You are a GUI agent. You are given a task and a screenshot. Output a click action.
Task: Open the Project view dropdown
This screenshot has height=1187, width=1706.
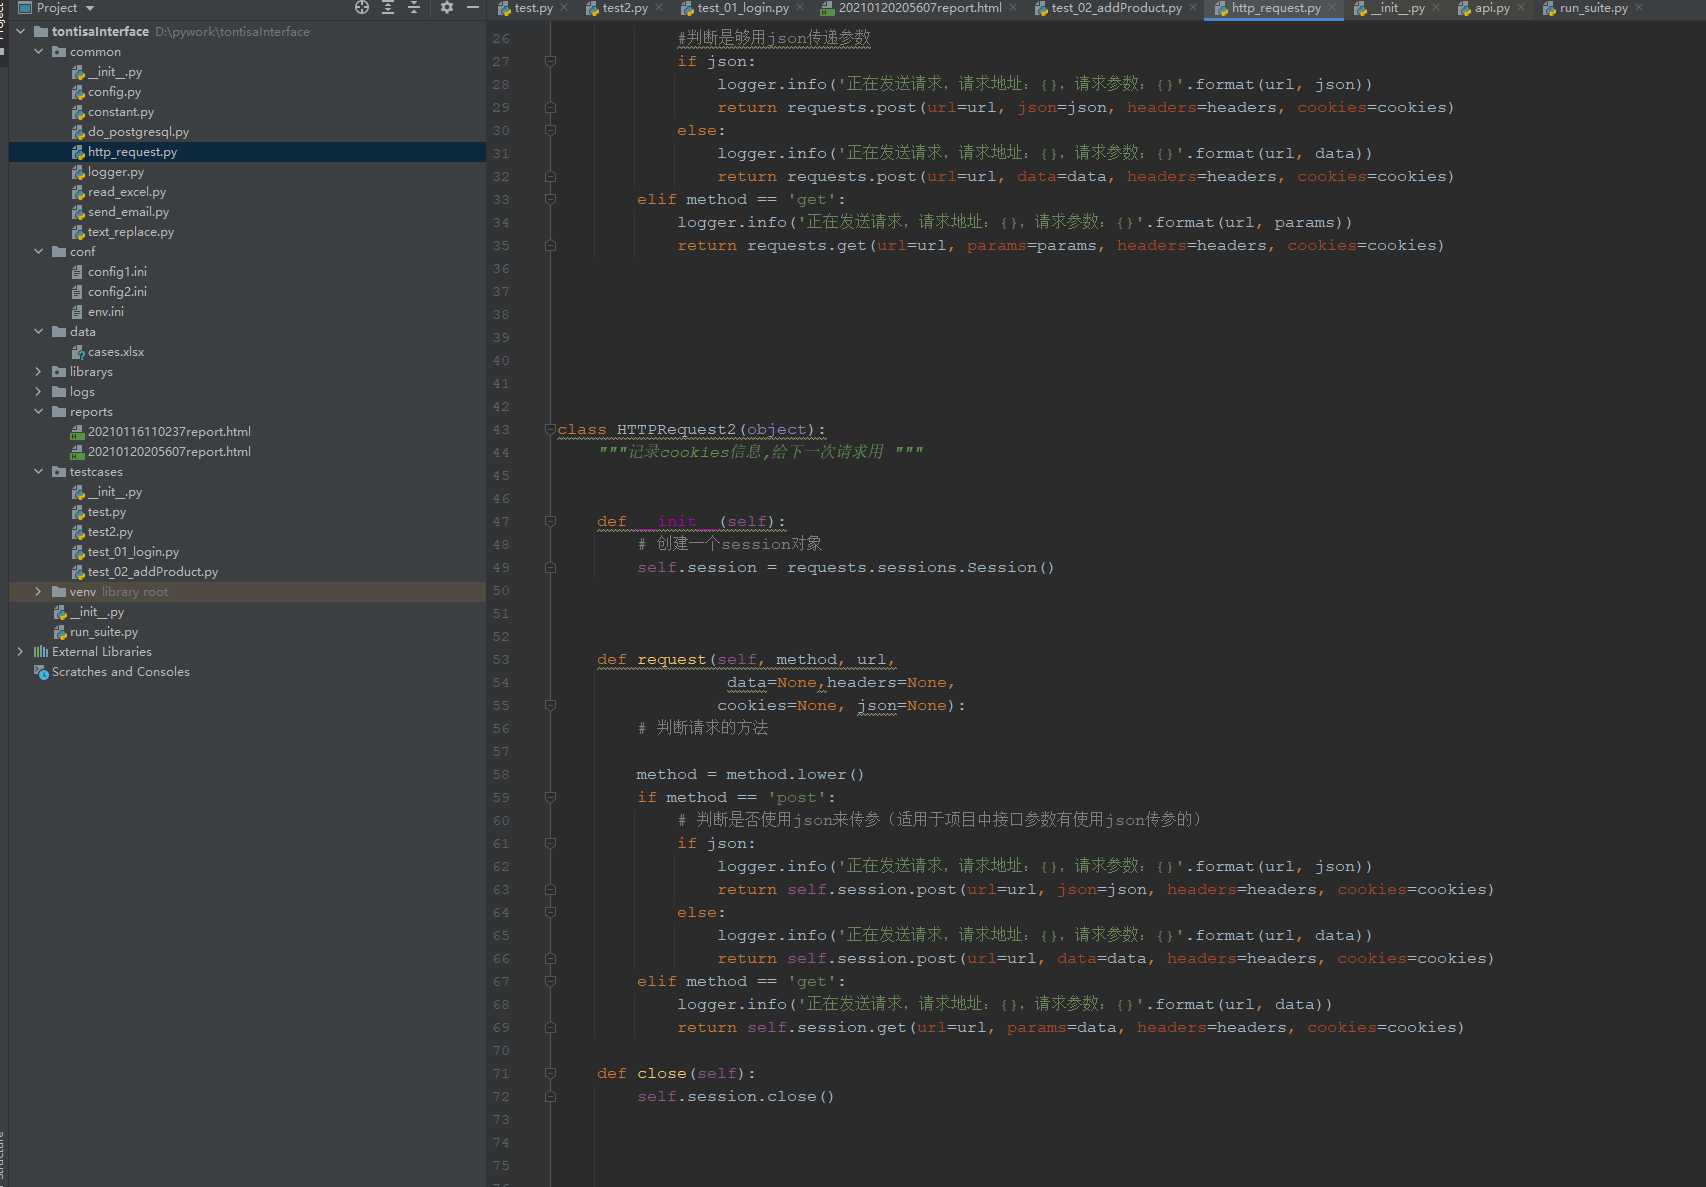point(90,8)
